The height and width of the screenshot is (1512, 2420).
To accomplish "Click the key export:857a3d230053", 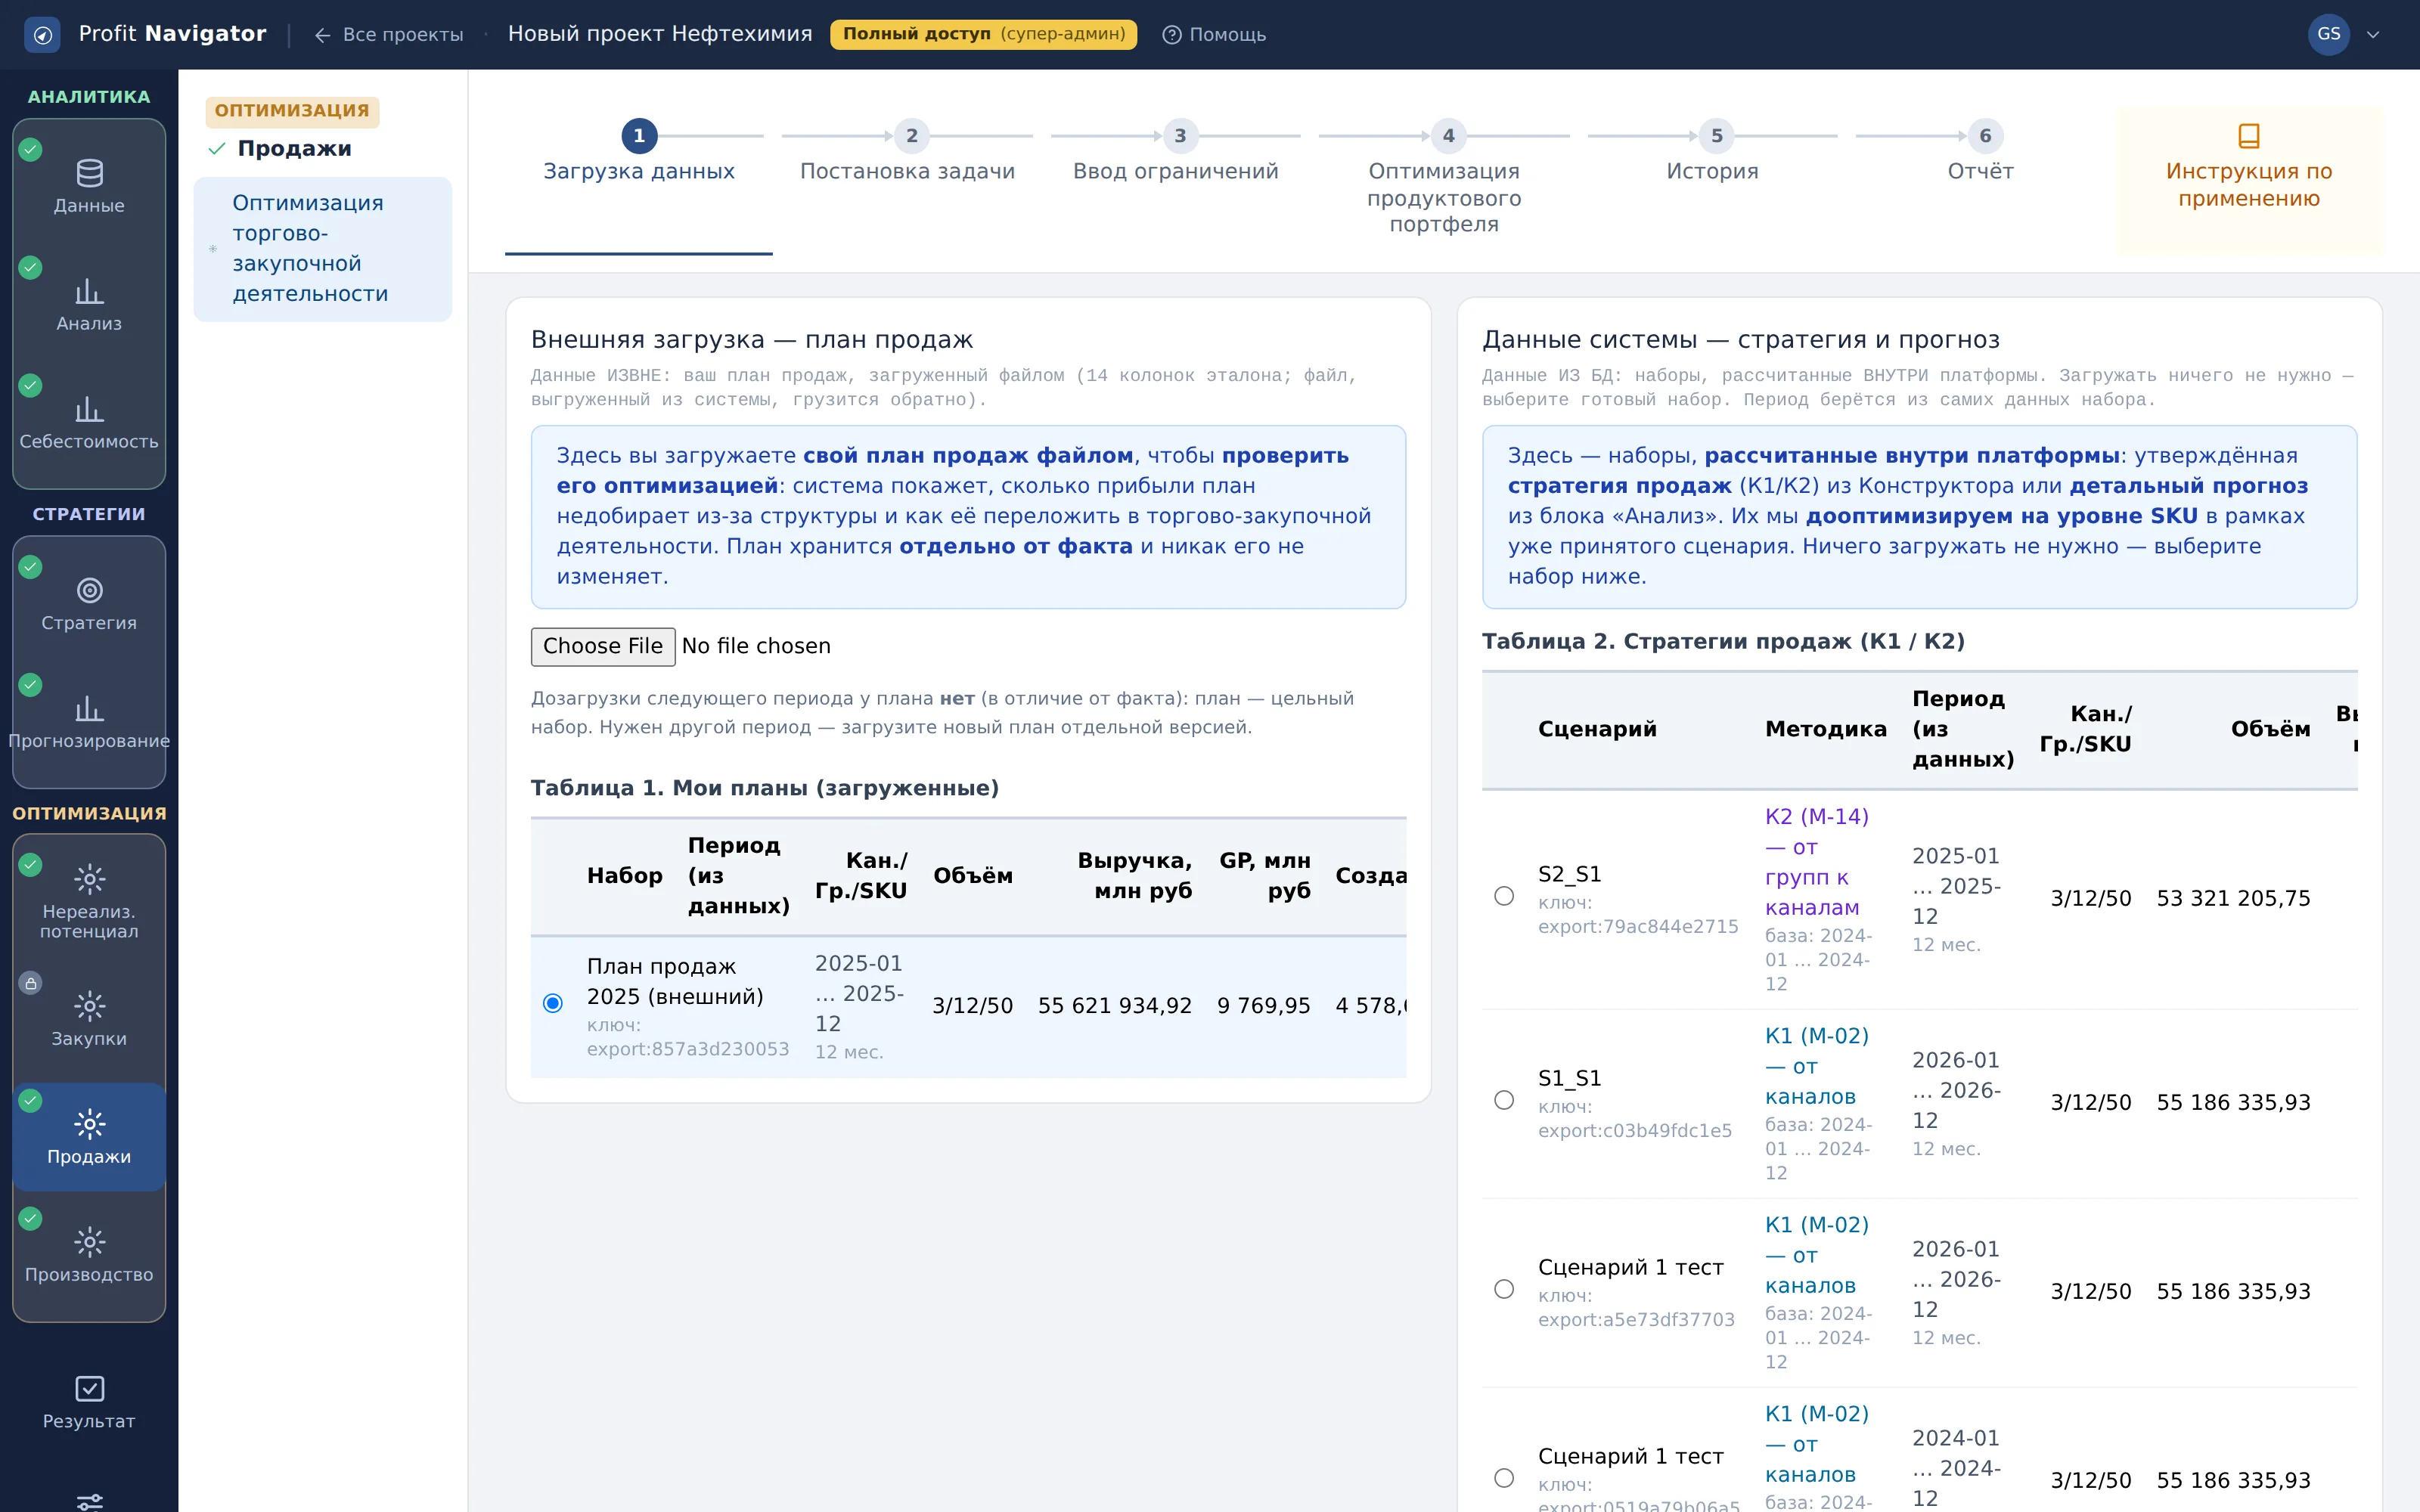I will (x=688, y=1049).
